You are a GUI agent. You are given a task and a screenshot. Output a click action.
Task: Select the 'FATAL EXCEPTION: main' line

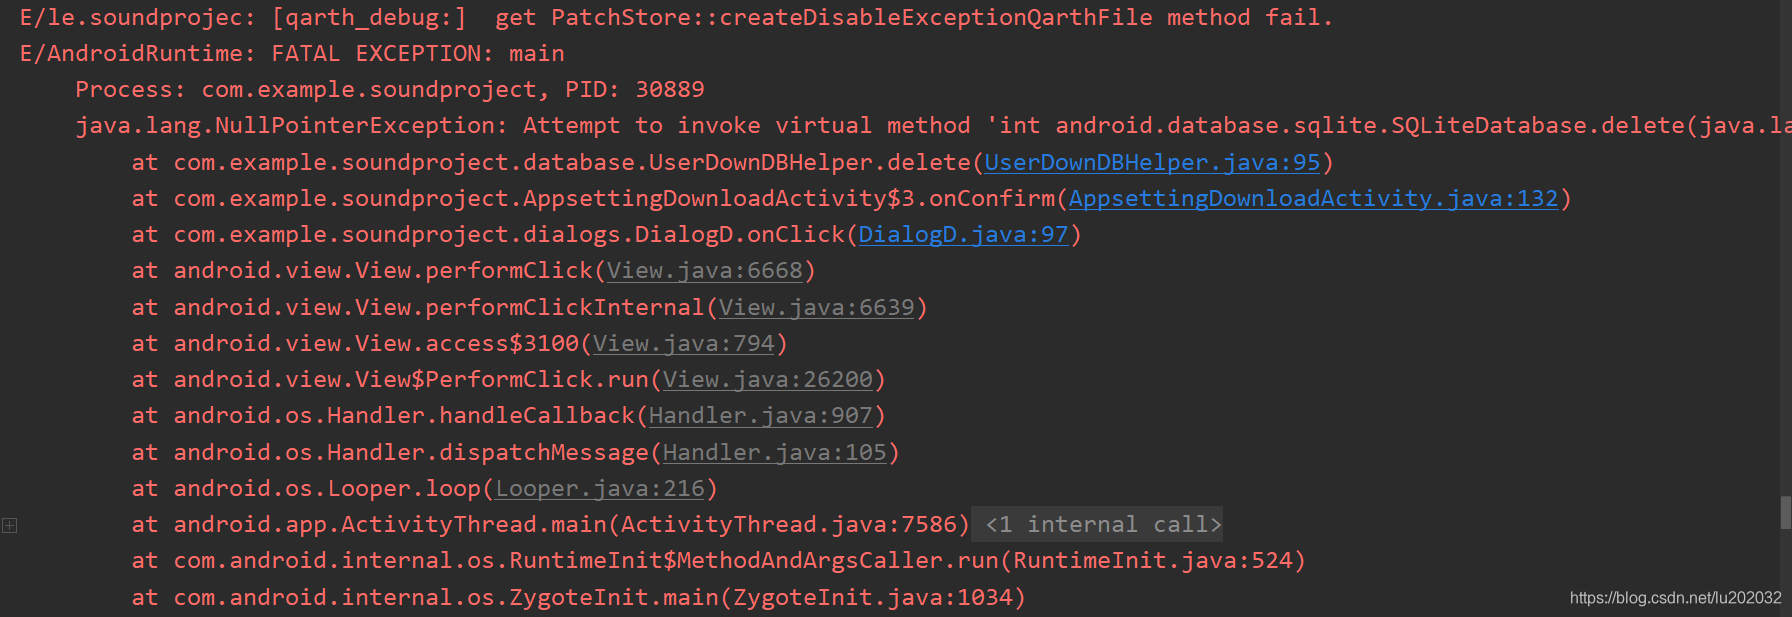coord(292,53)
